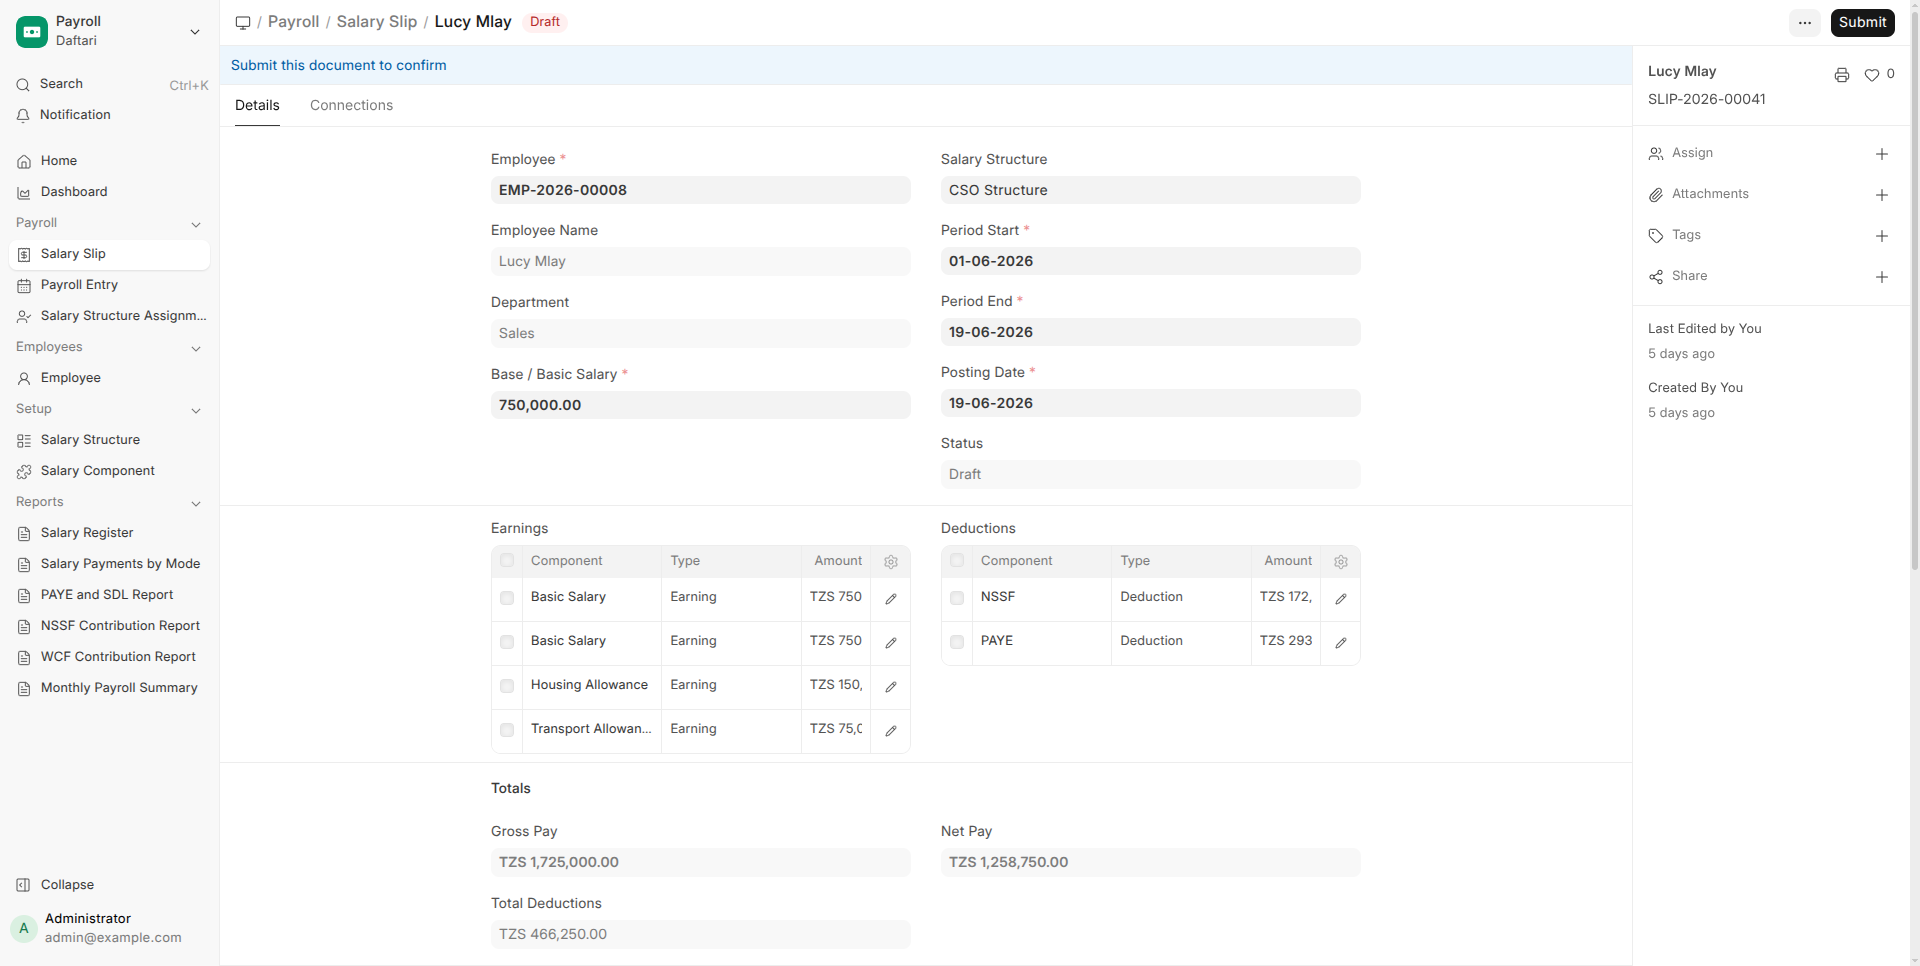The height and width of the screenshot is (966, 1920).
Task: Click the desk icon in the breadcrumb
Action: 243,22
